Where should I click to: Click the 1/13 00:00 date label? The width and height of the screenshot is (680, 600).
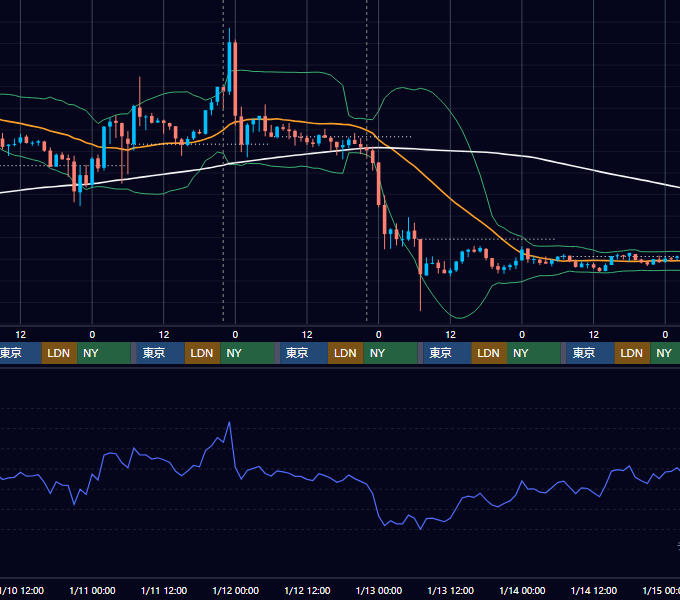[x=379, y=590]
